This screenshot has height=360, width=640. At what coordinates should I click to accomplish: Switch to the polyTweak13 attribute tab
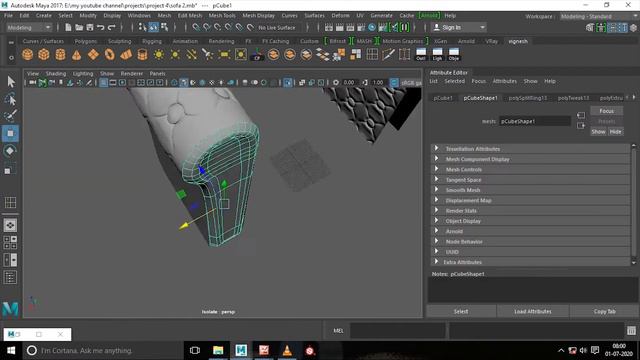[573, 98]
